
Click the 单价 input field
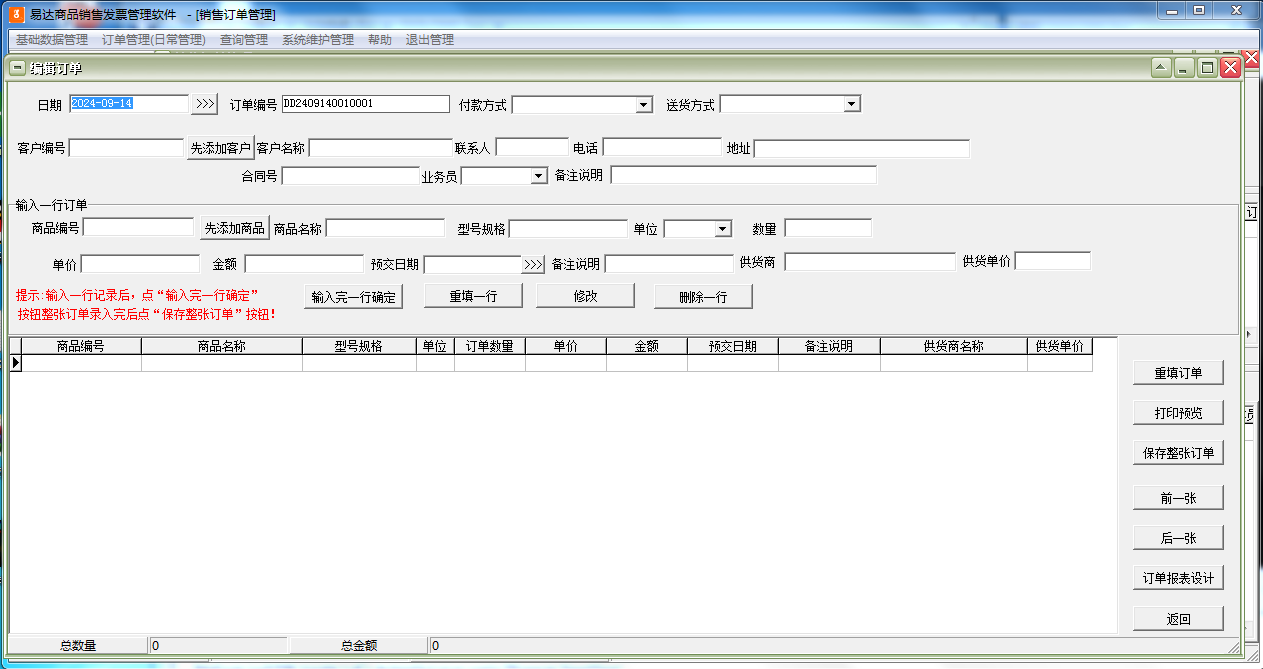(140, 264)
